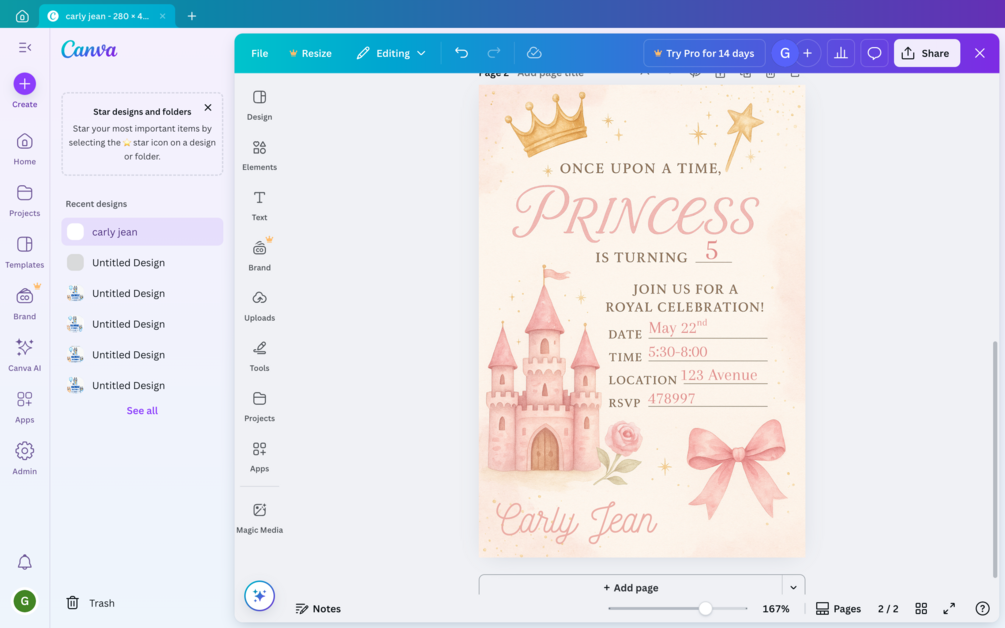Open the Elements panel
Viewport: 1005px width, 628px height.
[260, 156]
